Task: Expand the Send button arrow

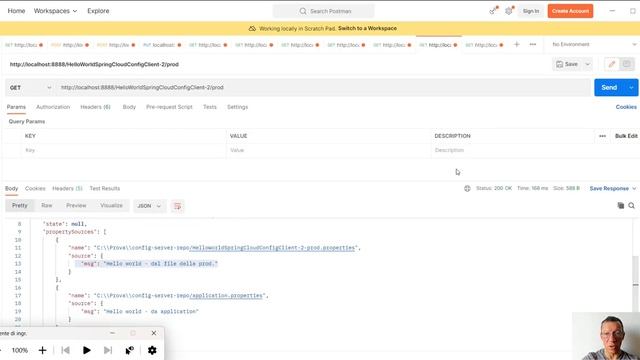Action: point(631,88)
